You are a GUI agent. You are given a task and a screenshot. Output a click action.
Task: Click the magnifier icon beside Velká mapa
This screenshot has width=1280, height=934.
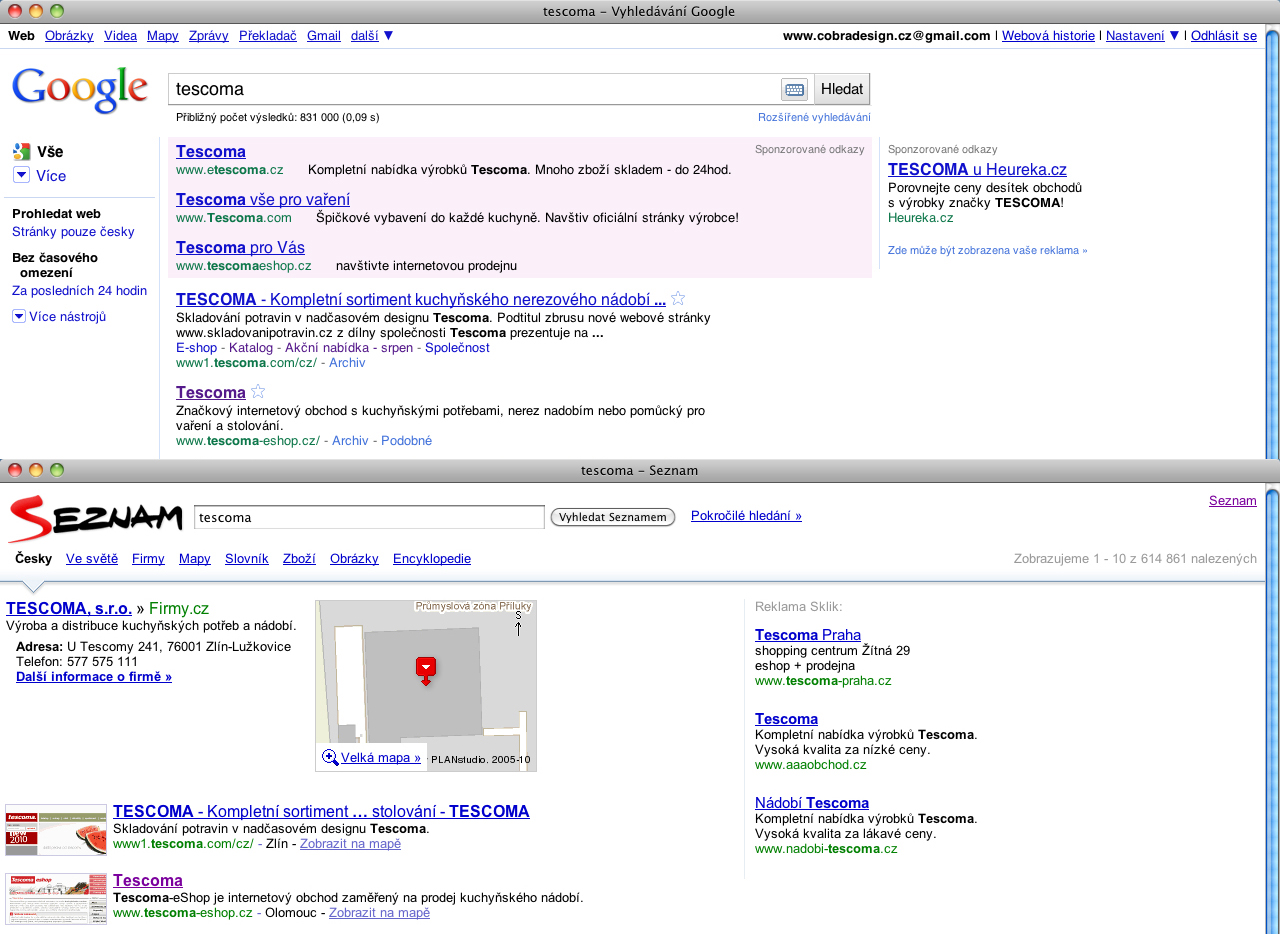(x=330, y=758)
